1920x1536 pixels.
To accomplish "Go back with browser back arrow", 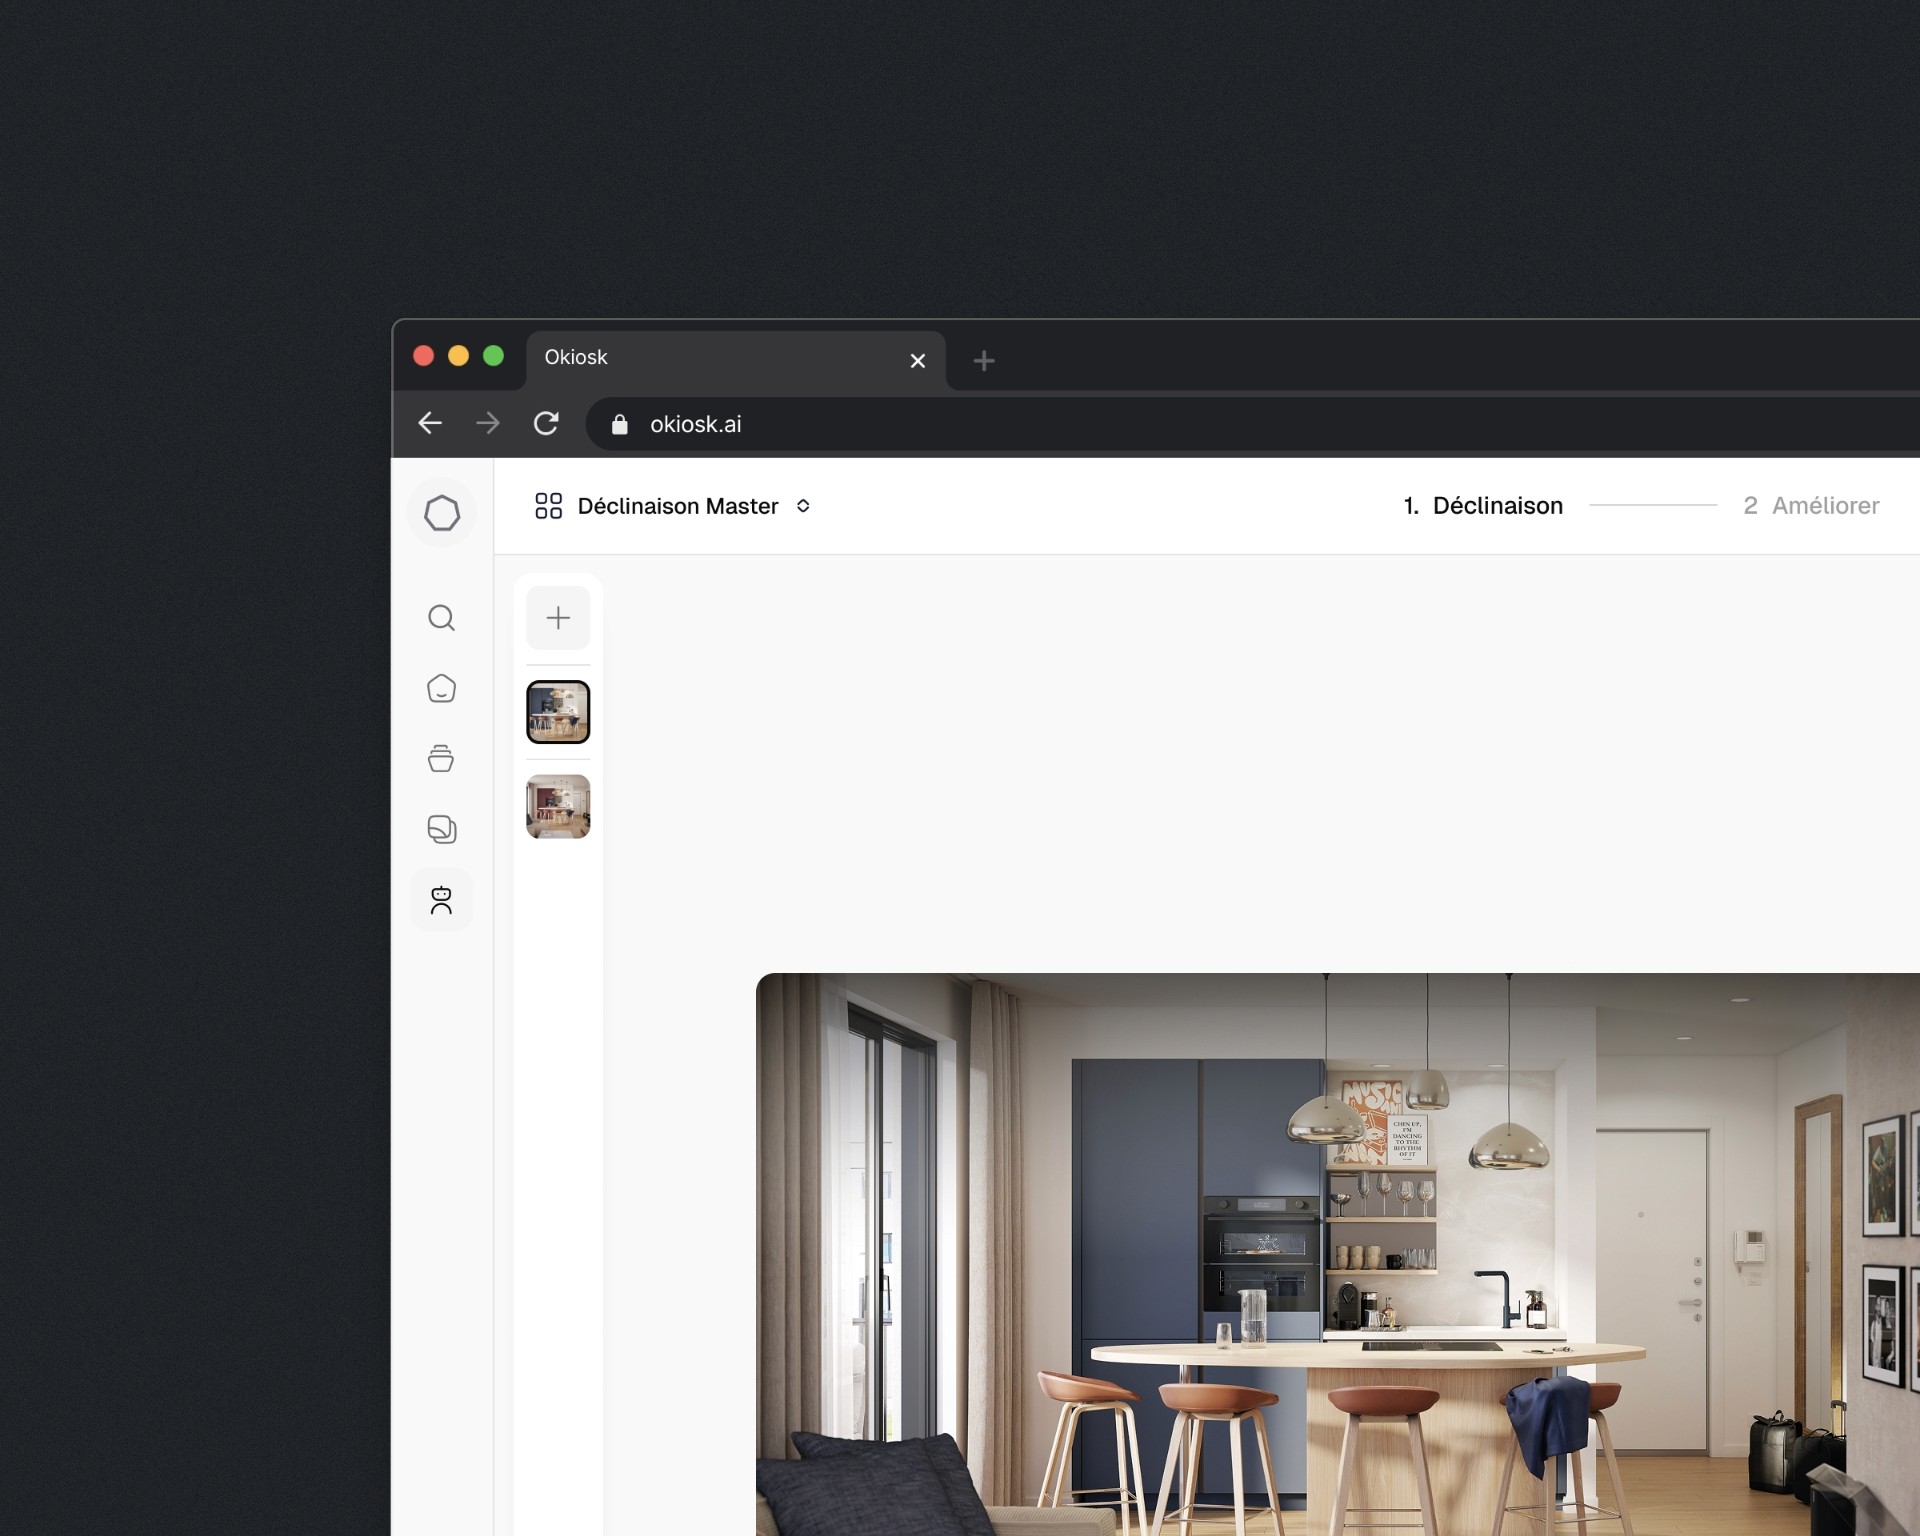I will click(430, 423).
